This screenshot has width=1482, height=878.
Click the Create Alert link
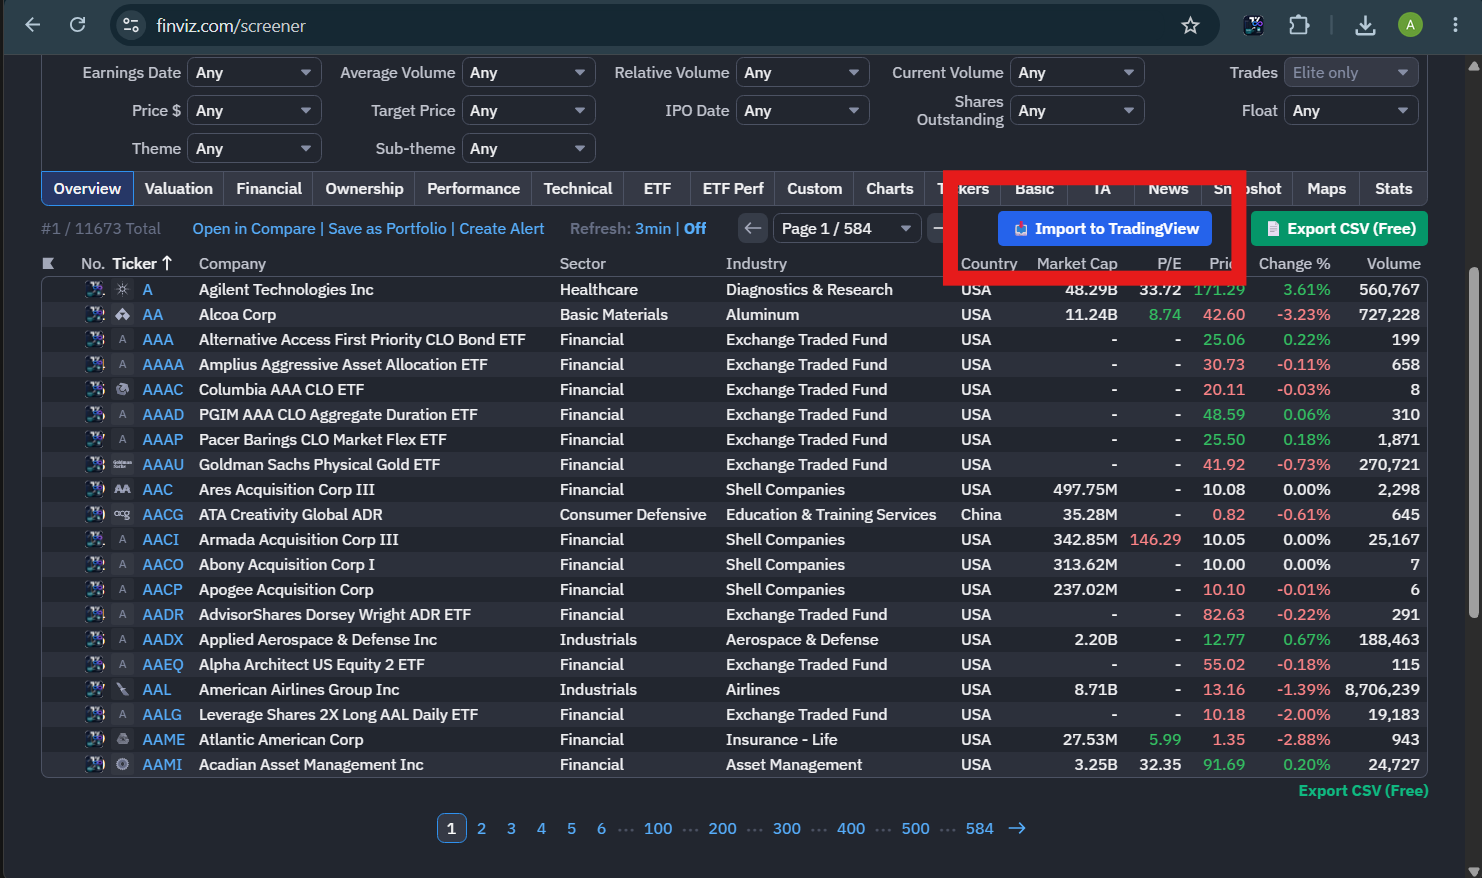tap(502, 228)
